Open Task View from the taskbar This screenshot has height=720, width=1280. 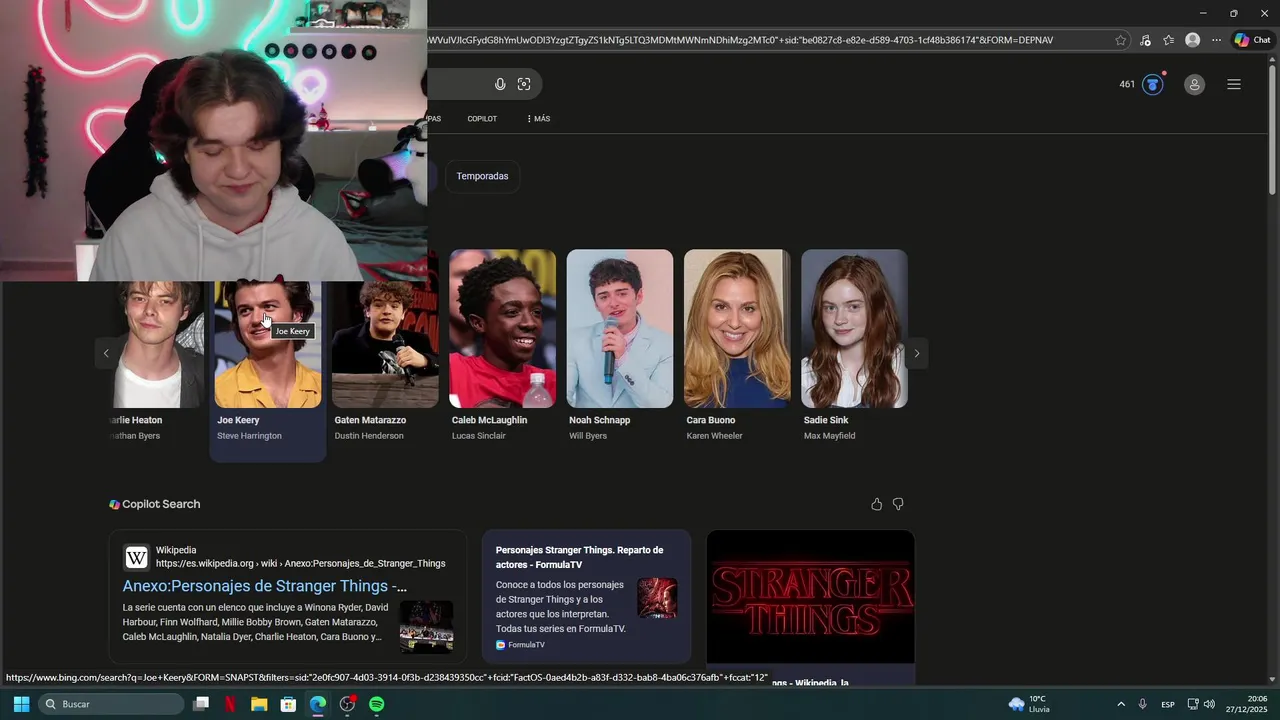(x=201, y=704)
